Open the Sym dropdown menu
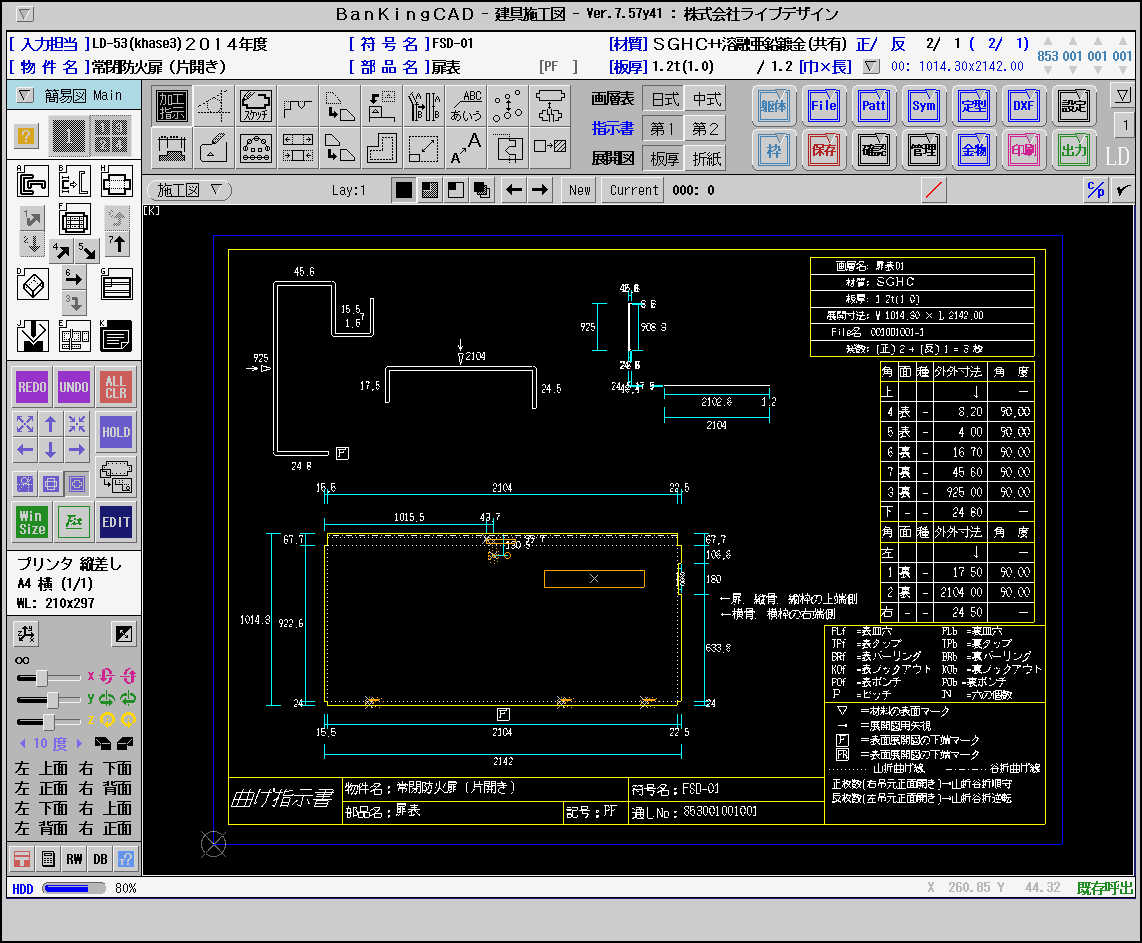The height and width of the screenshot is (943, 1142). click(x=924, y=106)
